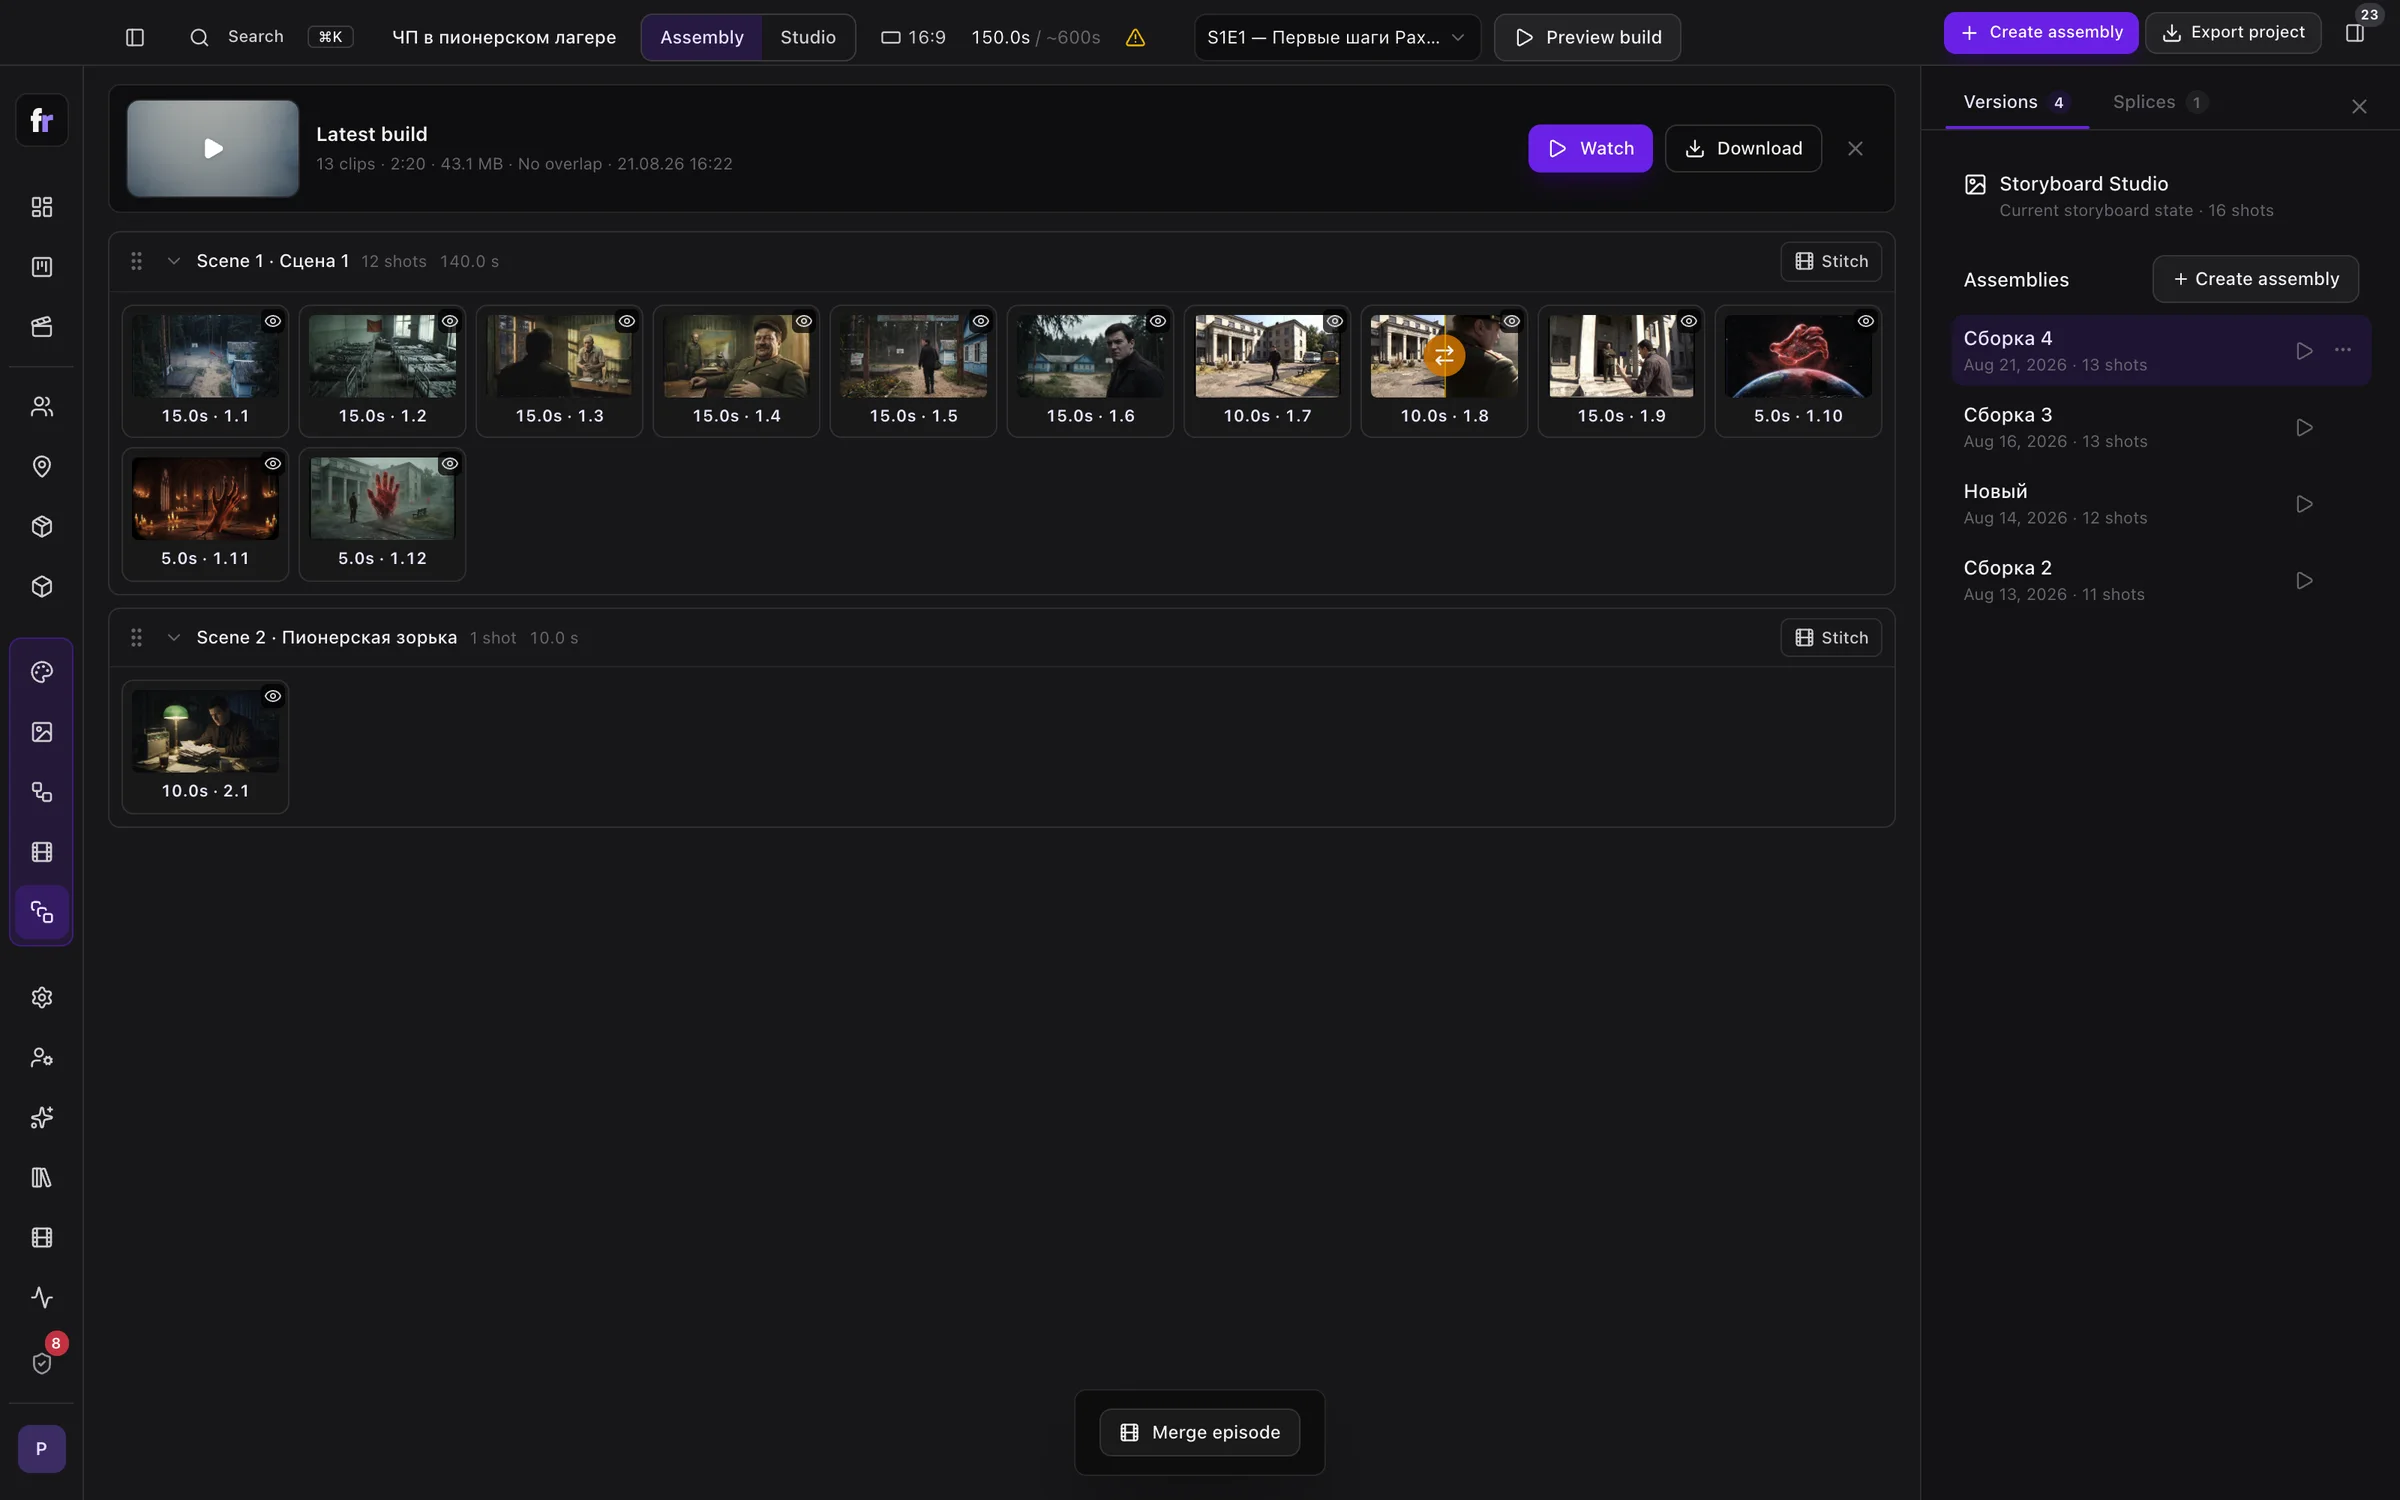Viewport: 2400px width, 1500px height.
Task: Toggle visibility eye on shot 2.1
Action: pos(273,696)
